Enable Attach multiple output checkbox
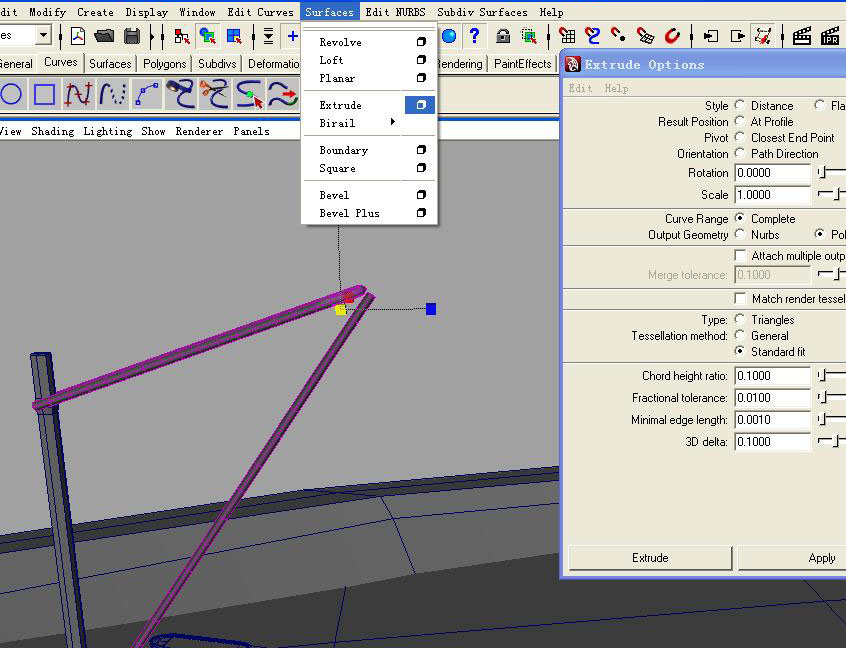Viewport: 846px width, 648px height. pyautogui.click(x=741, y=256)
